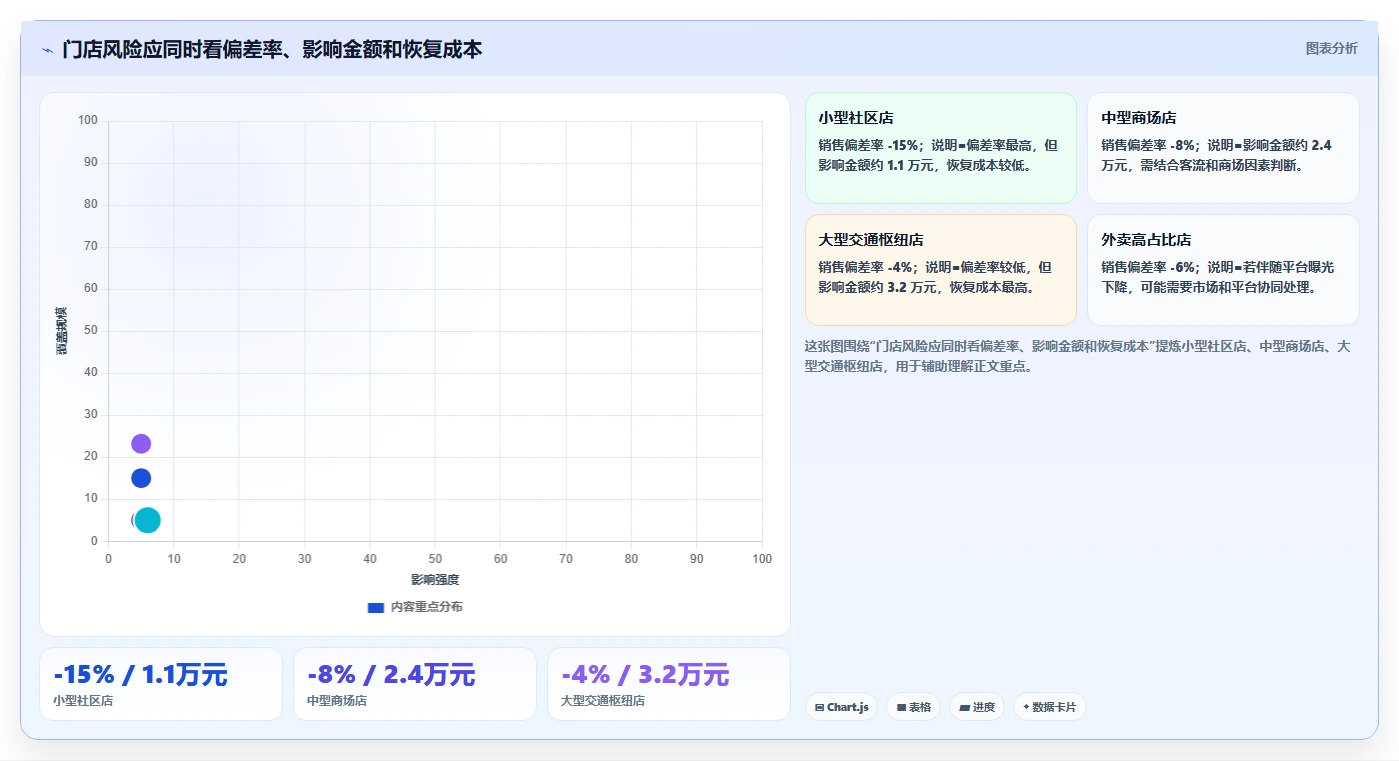Select the 表格 tag
Image resolution: width=1399 pixels, height=761 pixels.
tap(913, 707)
